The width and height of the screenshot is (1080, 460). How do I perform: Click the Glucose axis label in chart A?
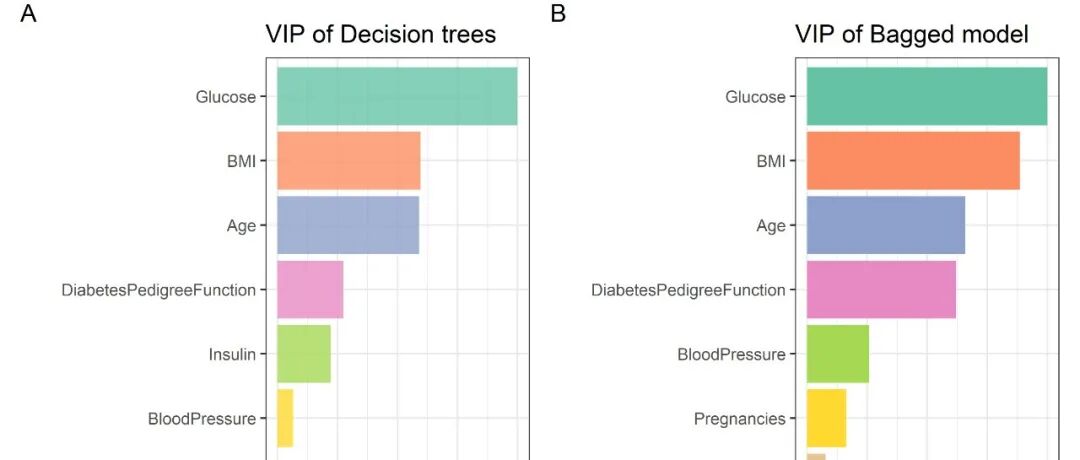tap(225, 97)
